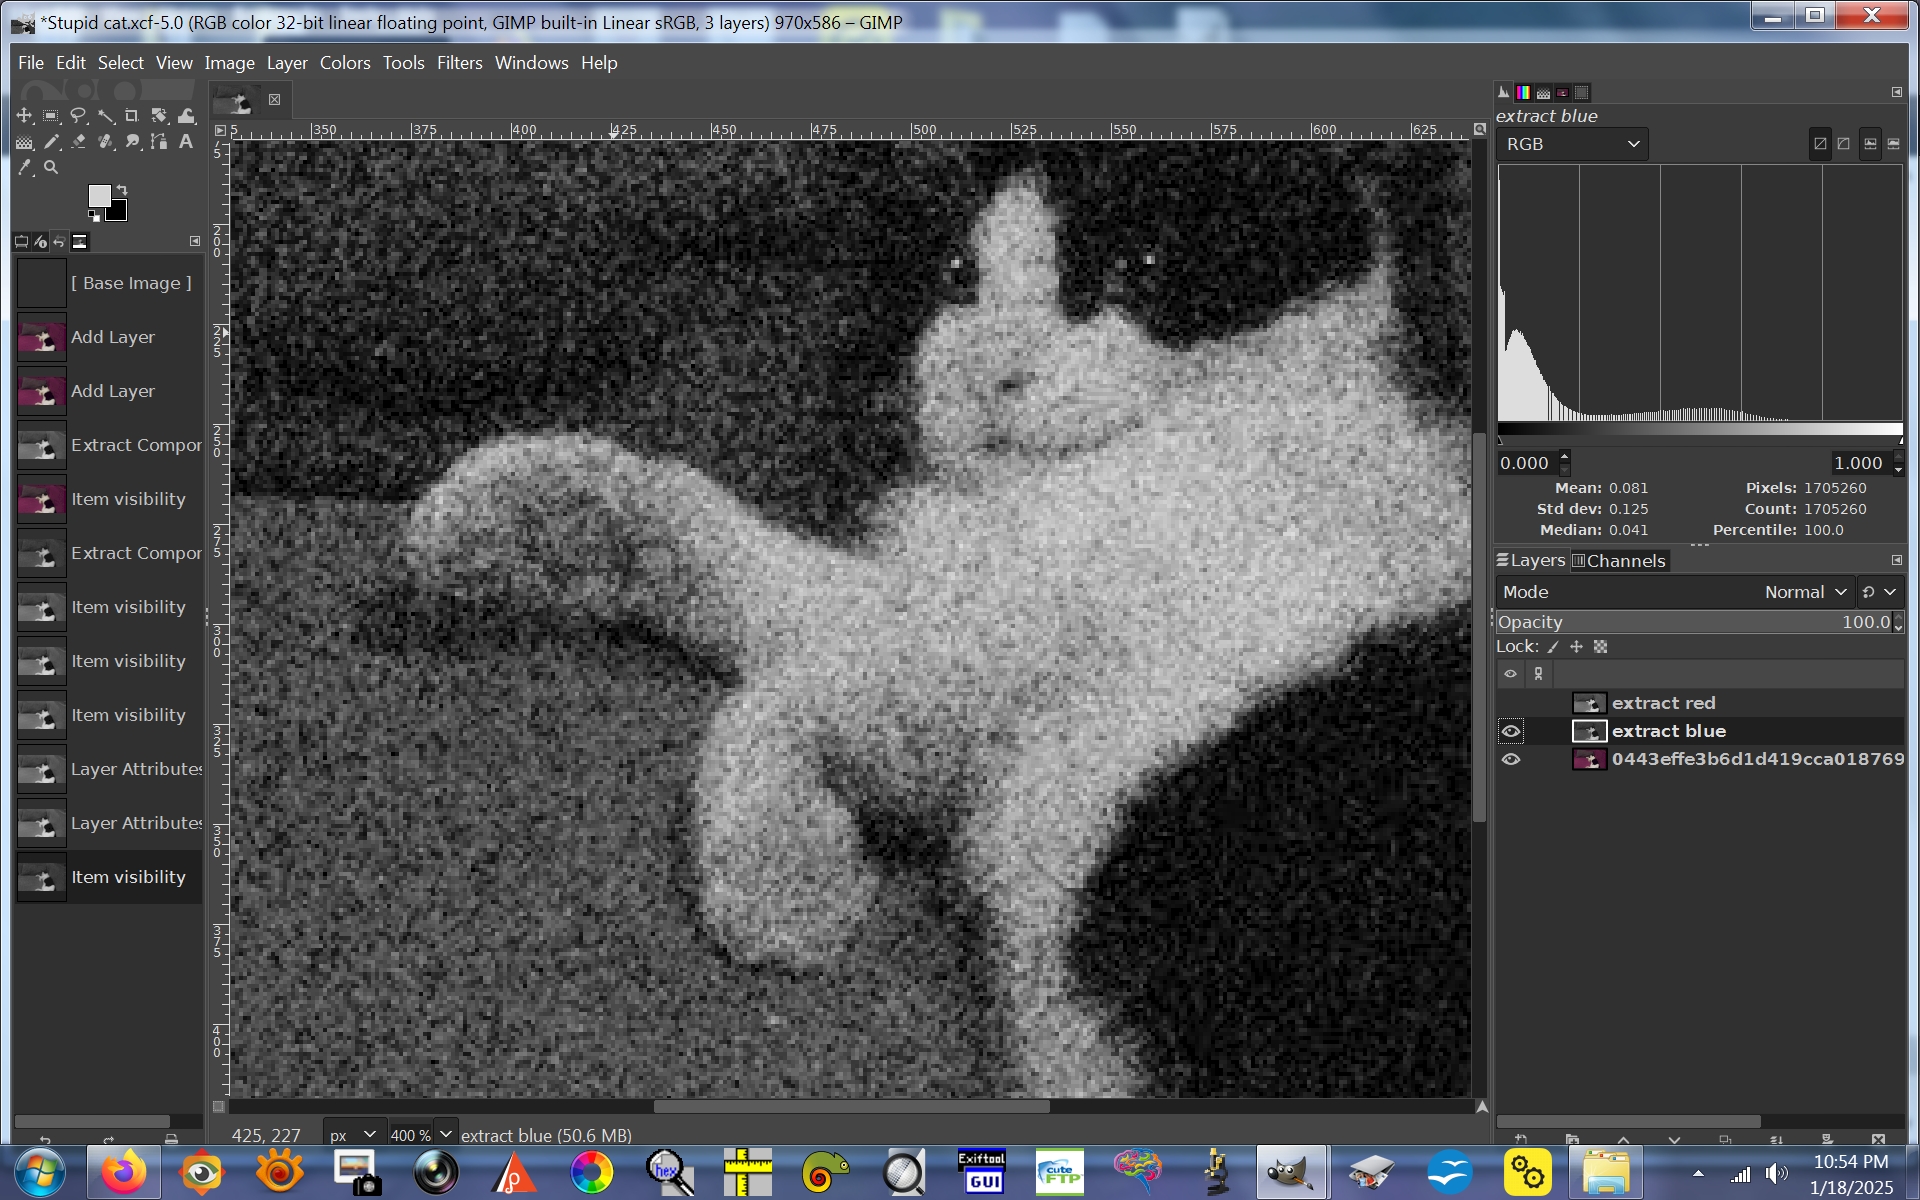This screenshot has height=1200, width=1920.
Task: Switch histogram to logarithmic view
Action: pos(1843,144)
